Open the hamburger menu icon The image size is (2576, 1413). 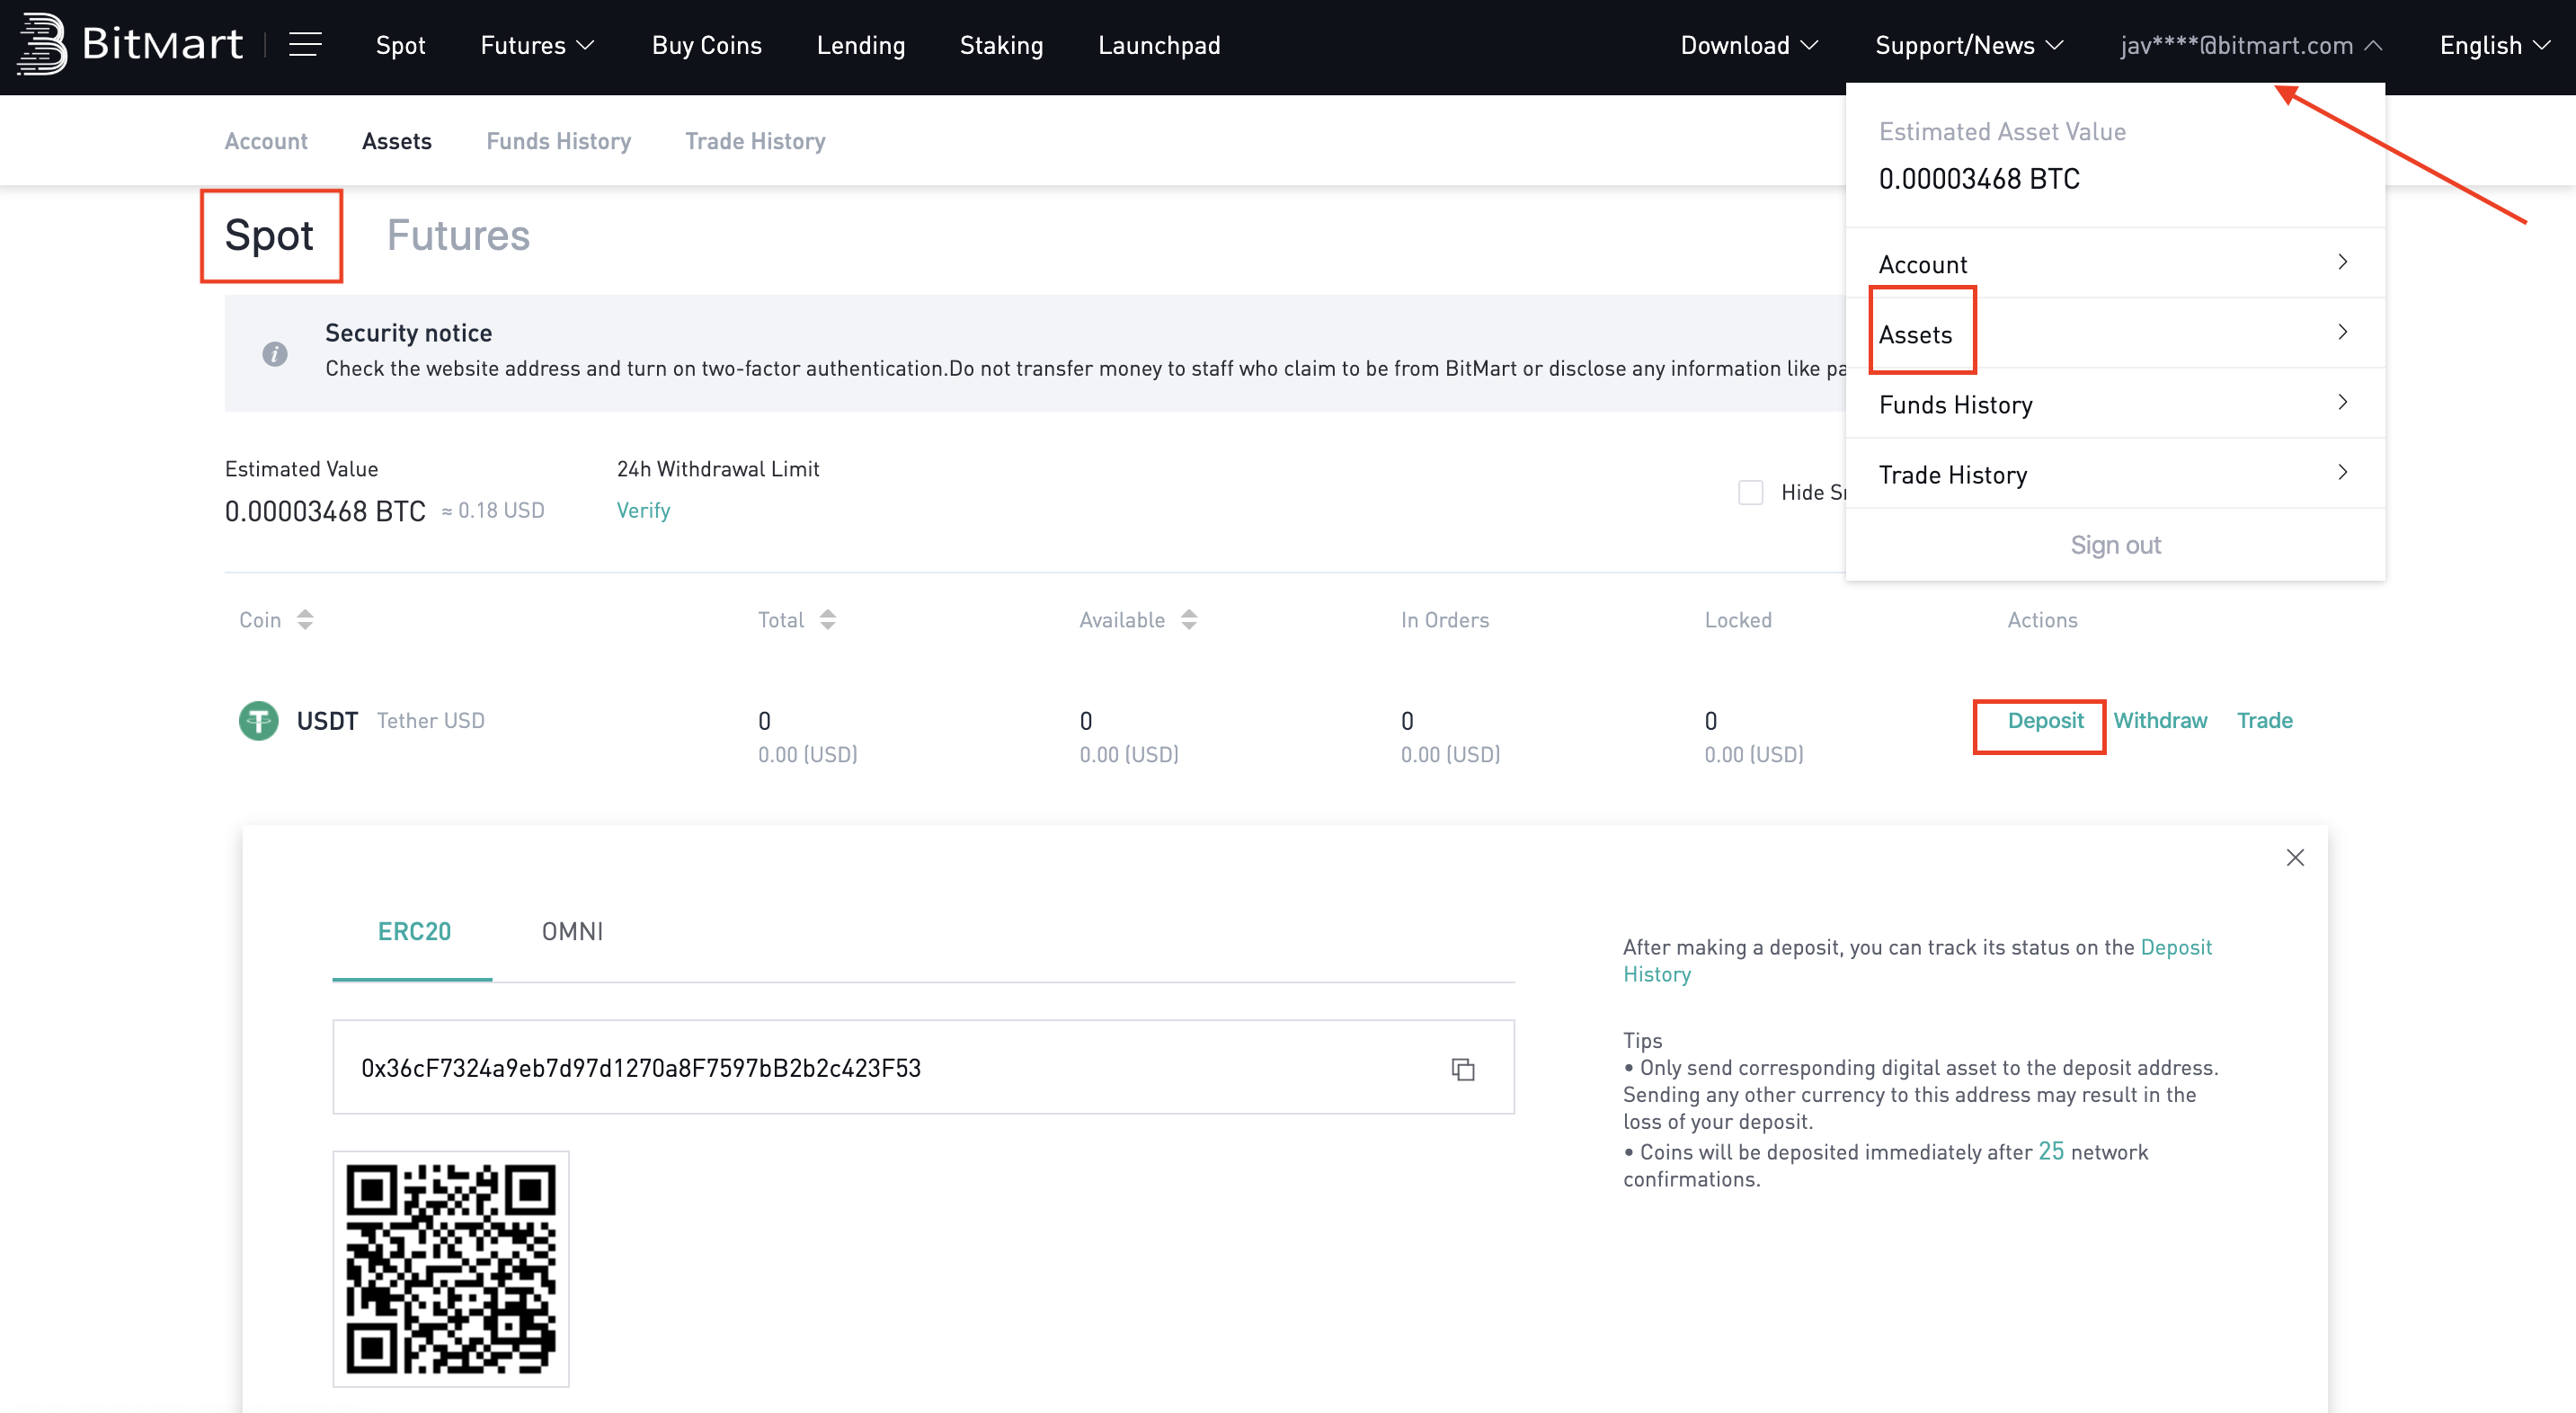coord(305,45)
